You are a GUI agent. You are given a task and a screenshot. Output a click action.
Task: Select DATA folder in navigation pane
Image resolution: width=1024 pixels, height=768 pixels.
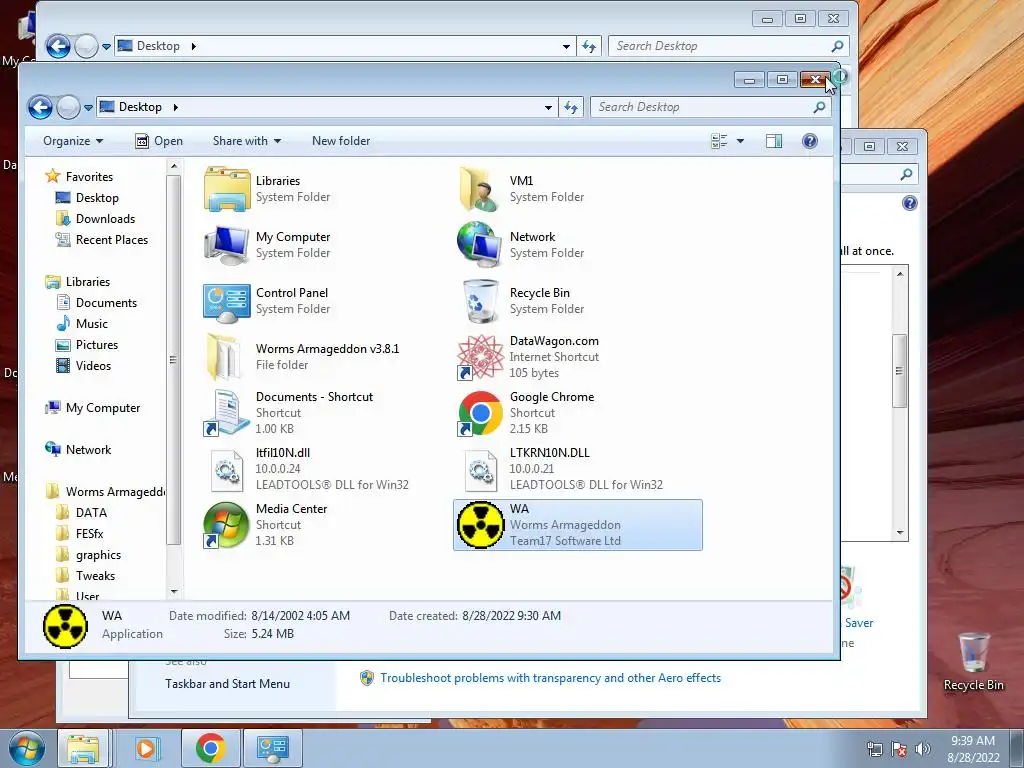[x=82, y=513]
